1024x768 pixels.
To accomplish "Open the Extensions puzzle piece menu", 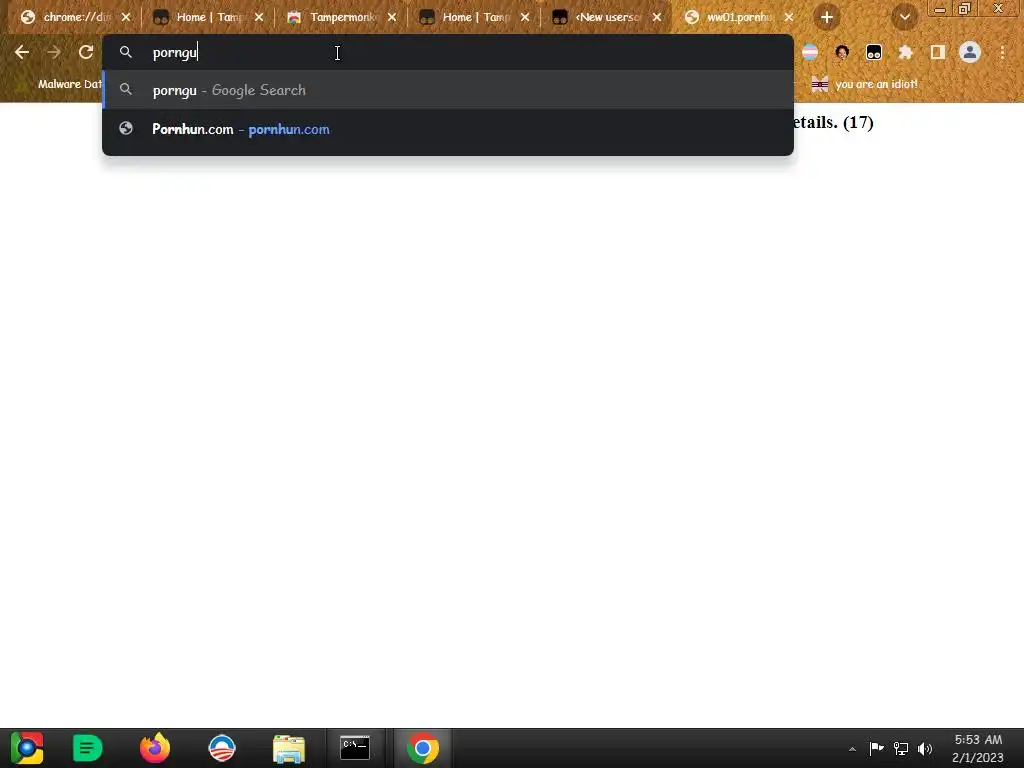I will coord(906,52).
